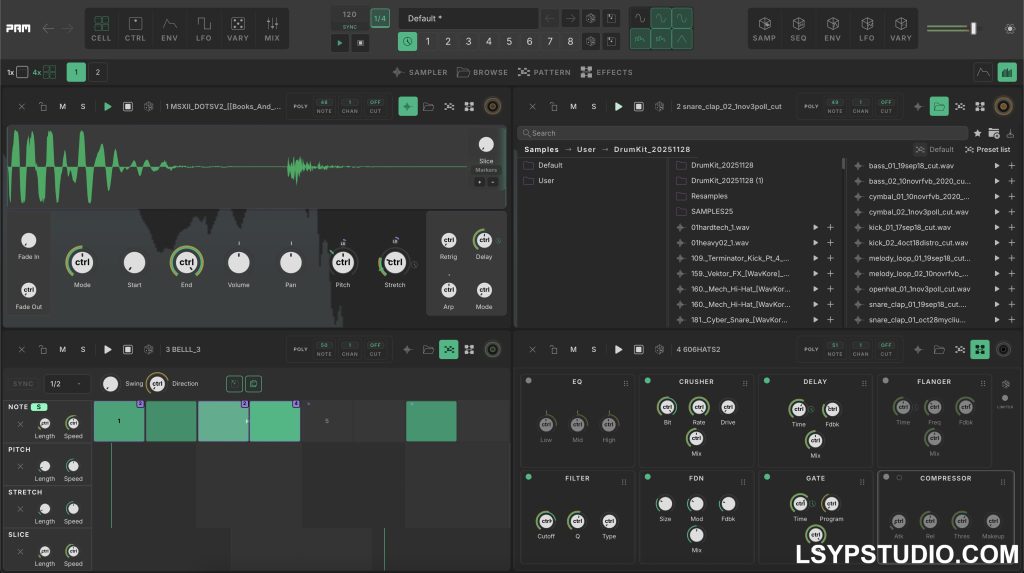1024x573 pixels.
Task: Click the SAMP modulator icon at top right
Action: (x=764, y=27)
